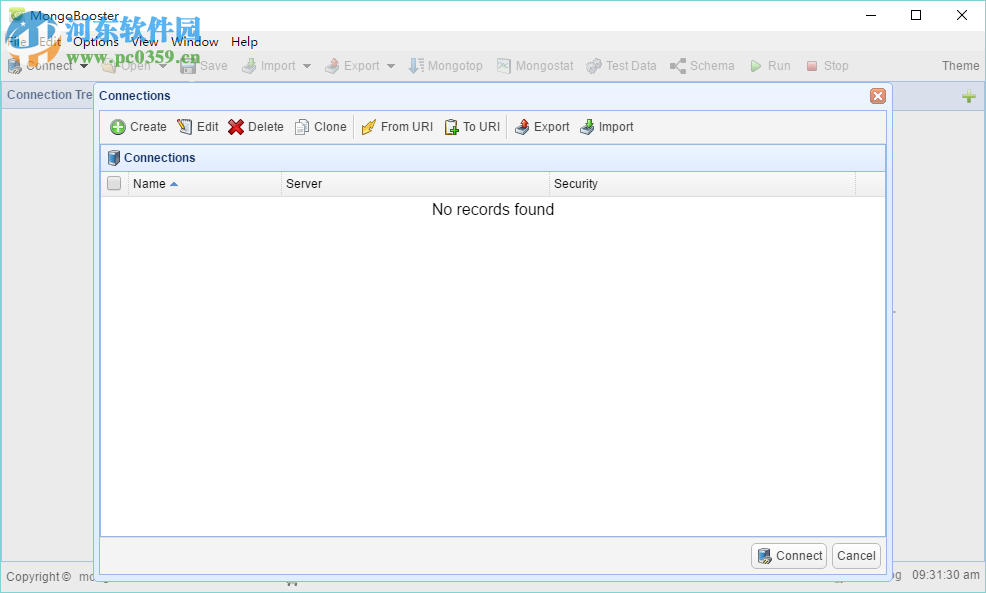The width and height of the screenshot is (986, 593).
Task: Toggle the select-all connections checkbox
Action: (113, 183)
